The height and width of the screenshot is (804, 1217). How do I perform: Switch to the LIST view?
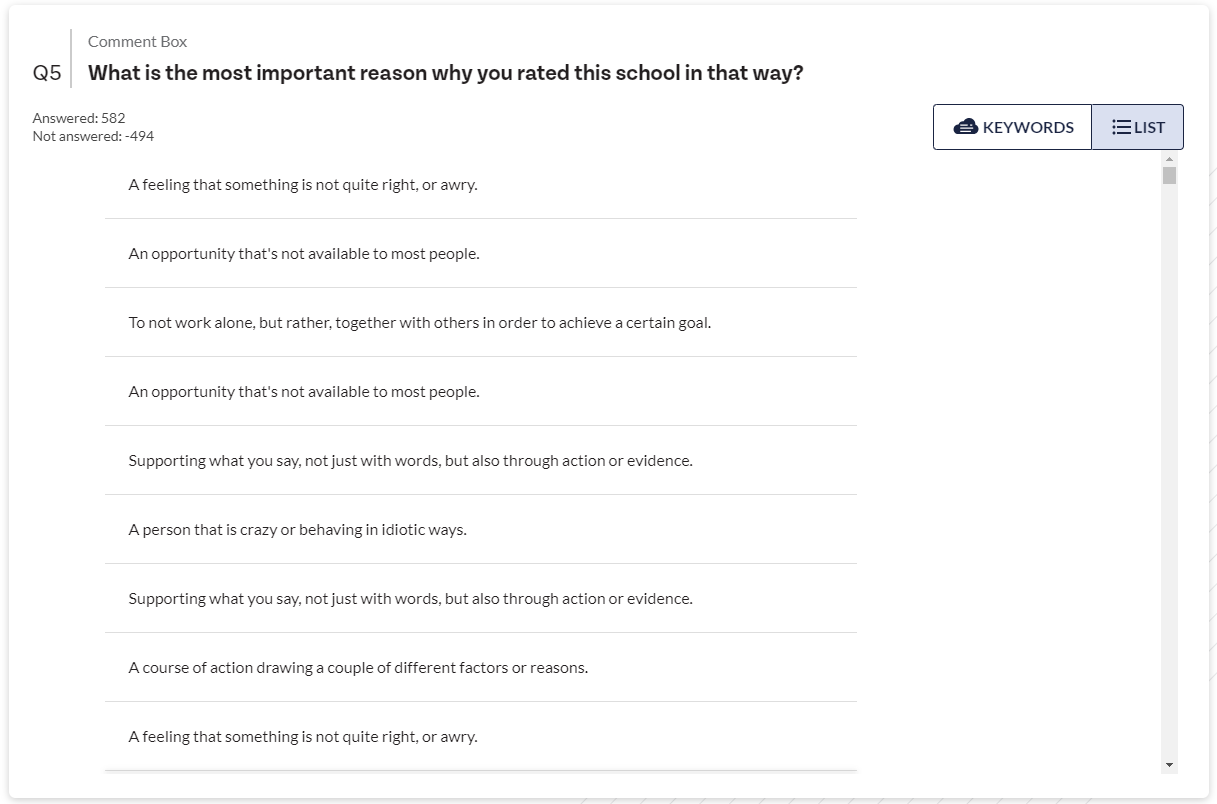coord(1137,127)
